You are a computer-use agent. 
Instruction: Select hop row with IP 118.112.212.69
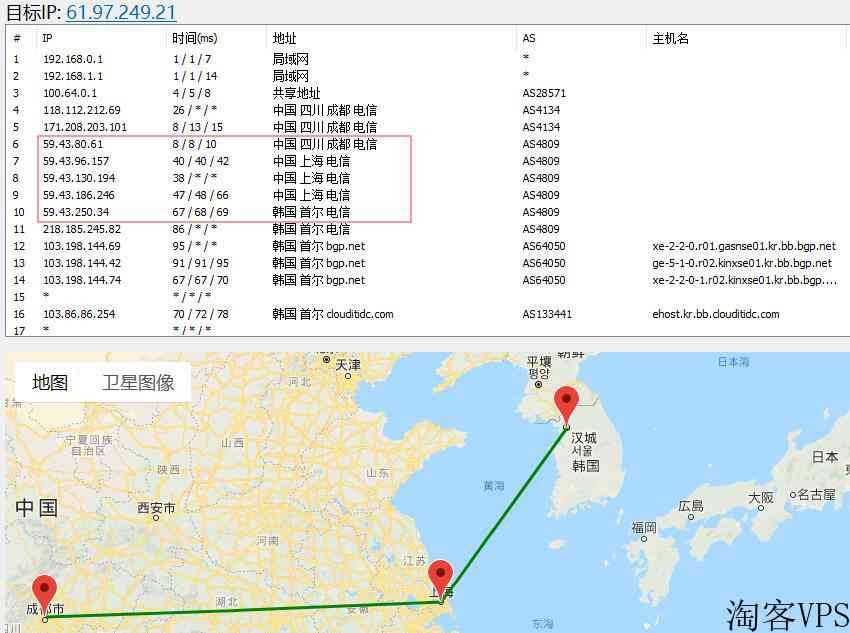426,110
